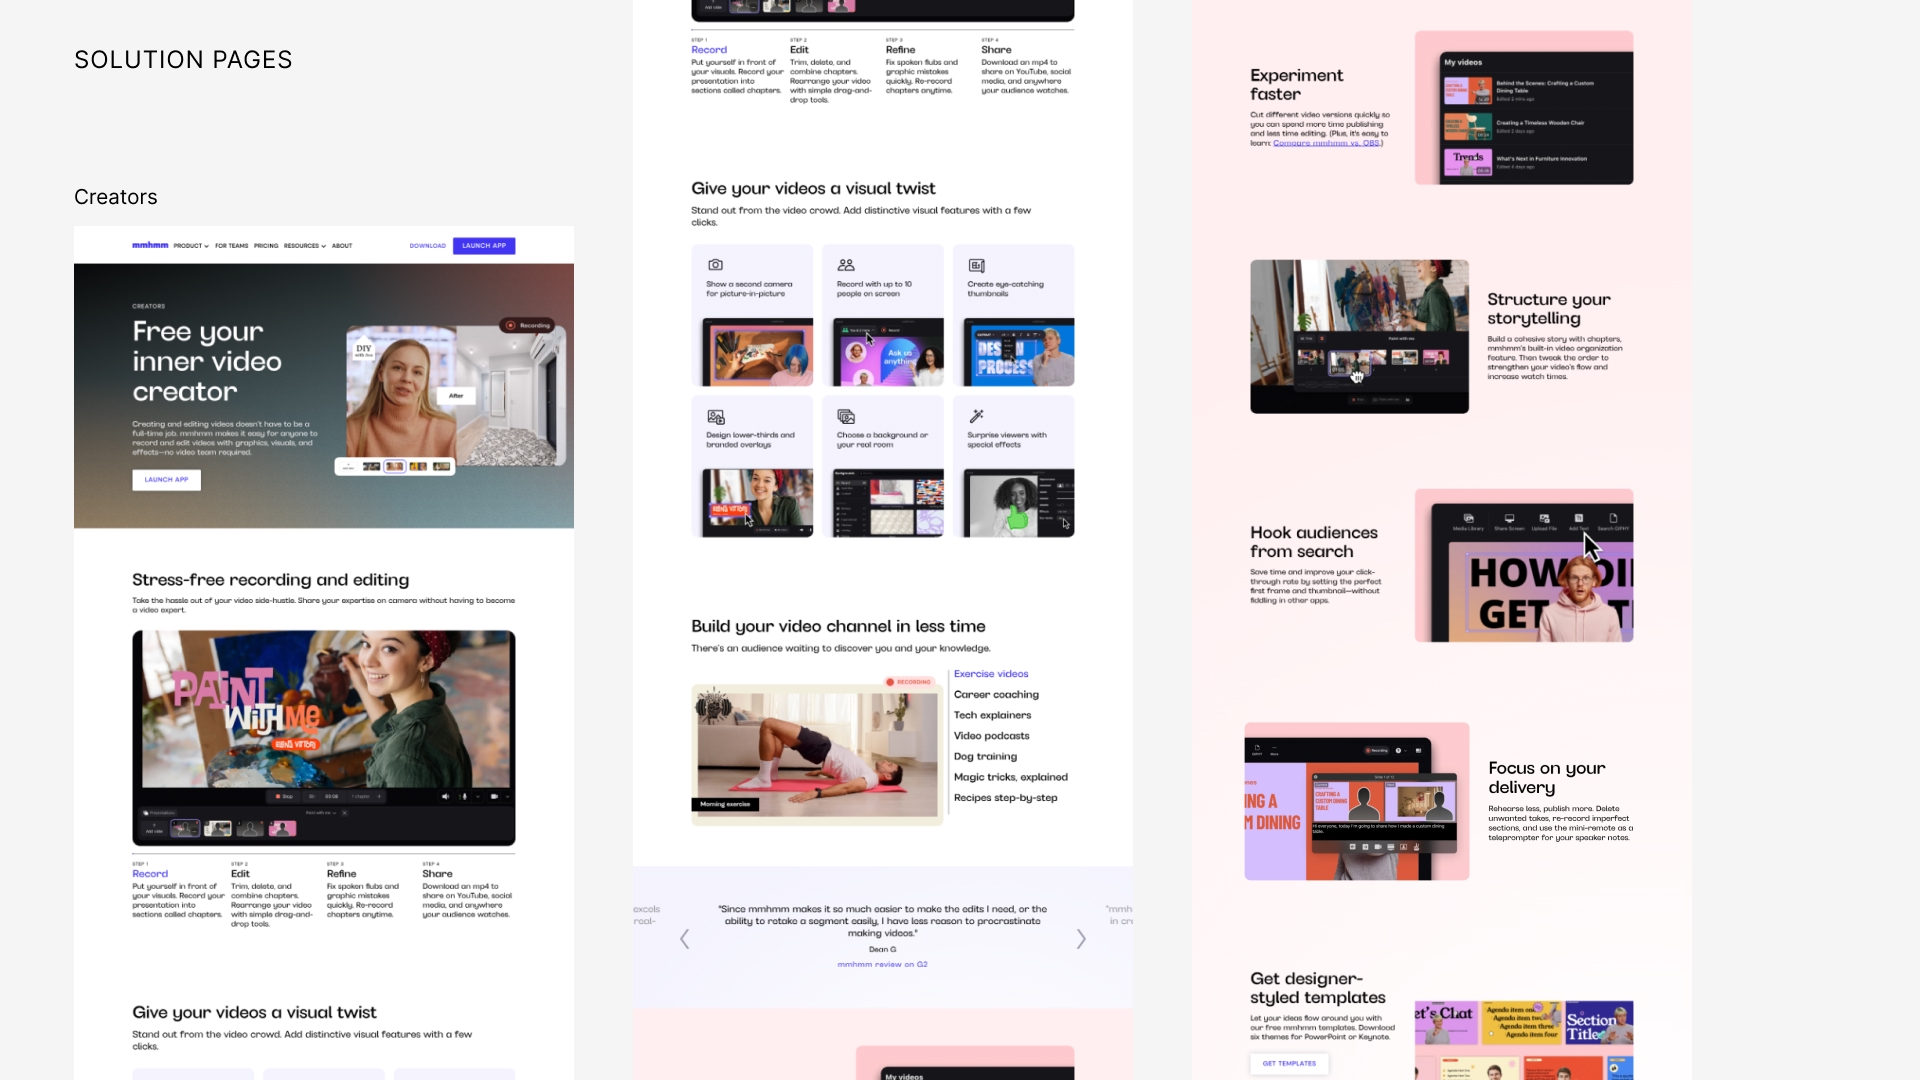Click the camera icon for picture-in-picture

tap(715, 265)
